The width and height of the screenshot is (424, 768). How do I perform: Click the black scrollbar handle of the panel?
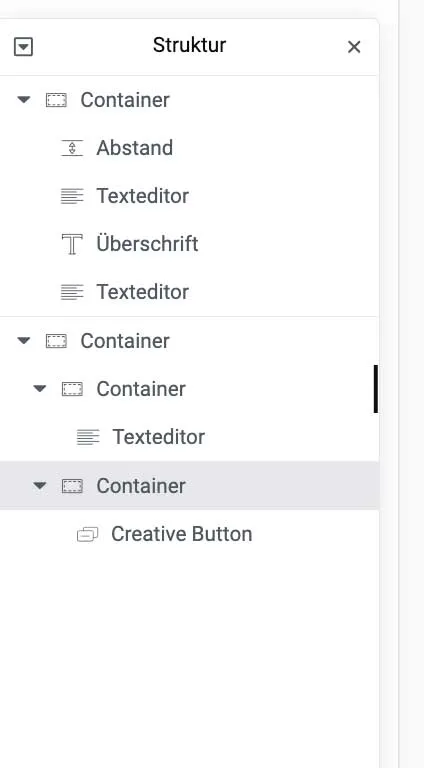[x=376, y=389]
